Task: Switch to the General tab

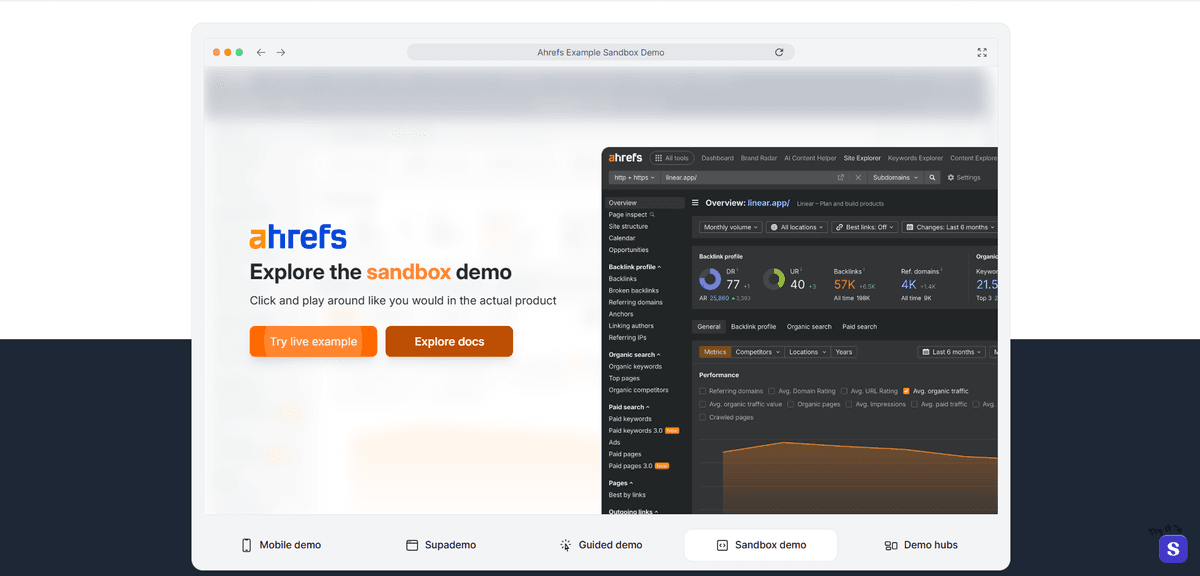Action: (709, 326)
